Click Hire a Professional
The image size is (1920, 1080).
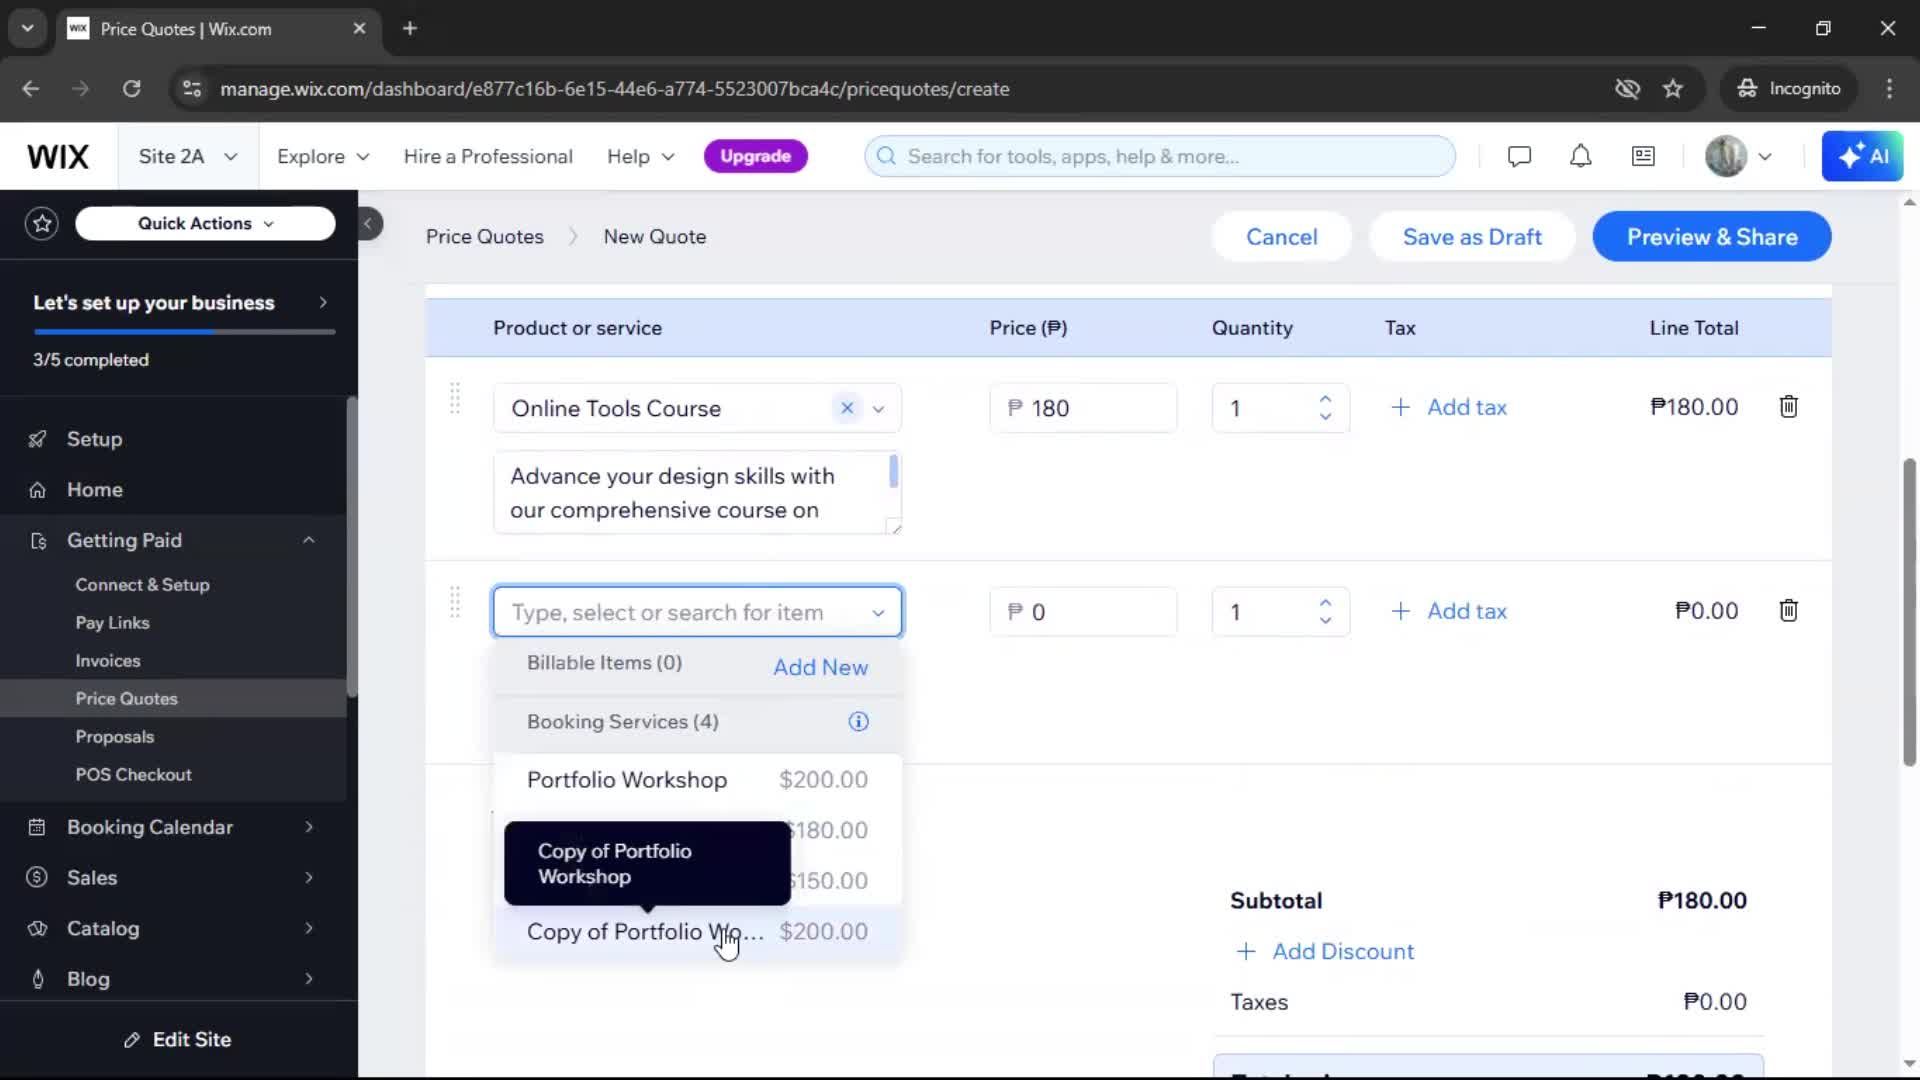tap(488, 157)
